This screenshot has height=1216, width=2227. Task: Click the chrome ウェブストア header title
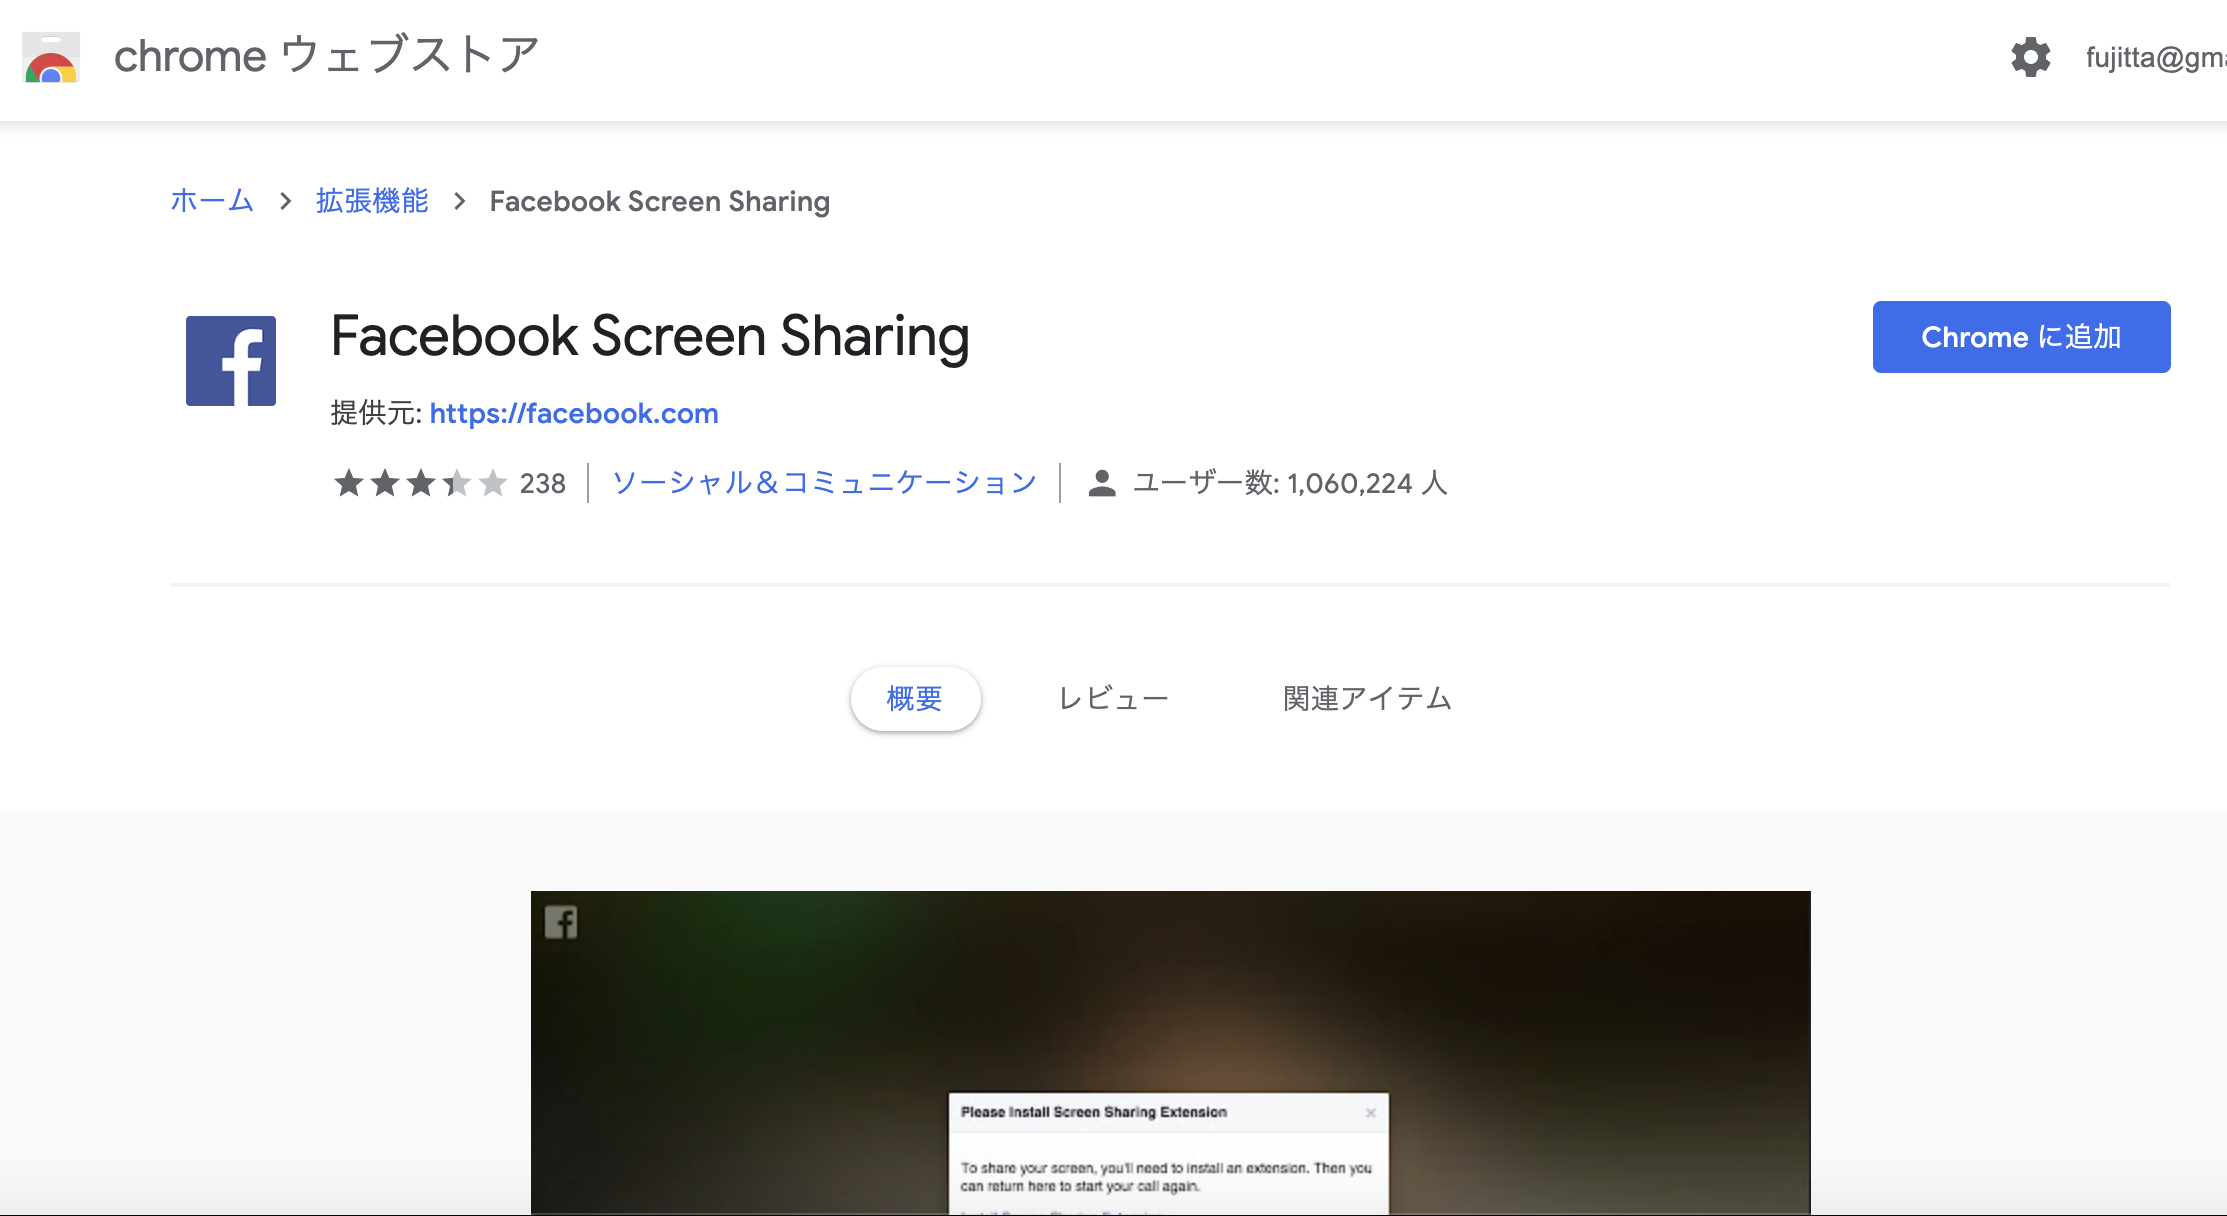326,55
